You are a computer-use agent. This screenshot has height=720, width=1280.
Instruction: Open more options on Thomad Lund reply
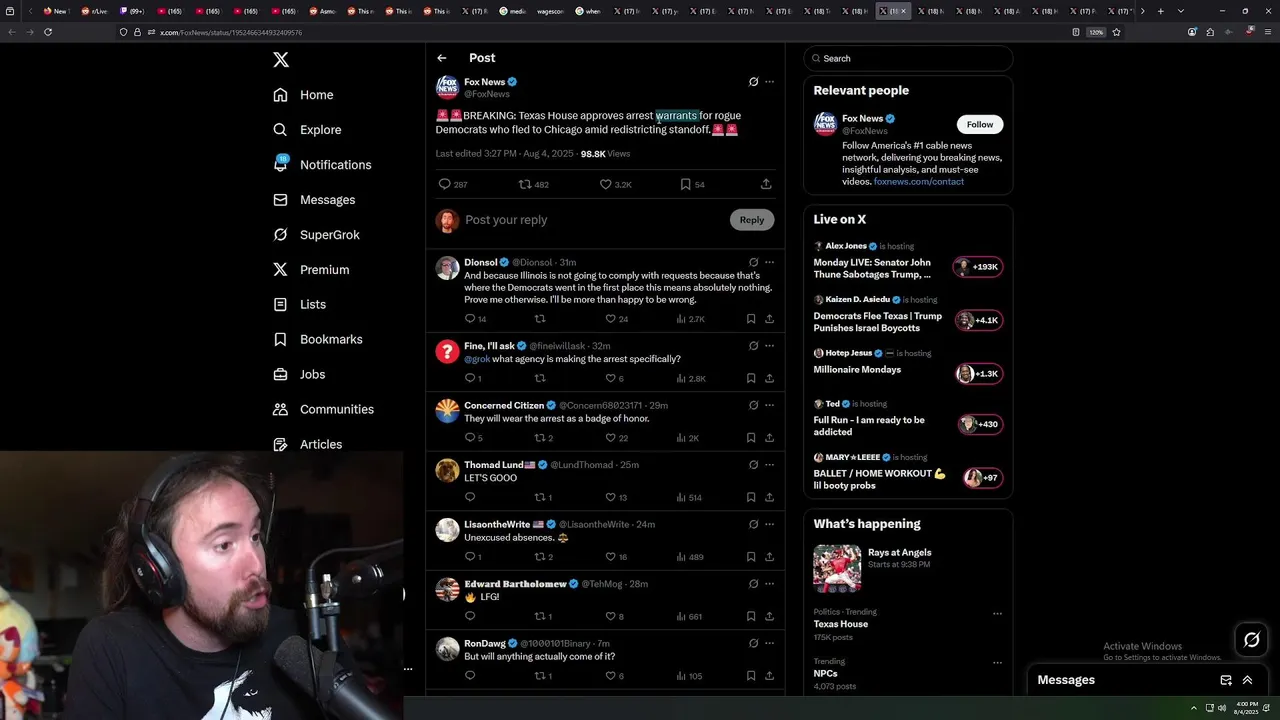(x=769, y=465)
